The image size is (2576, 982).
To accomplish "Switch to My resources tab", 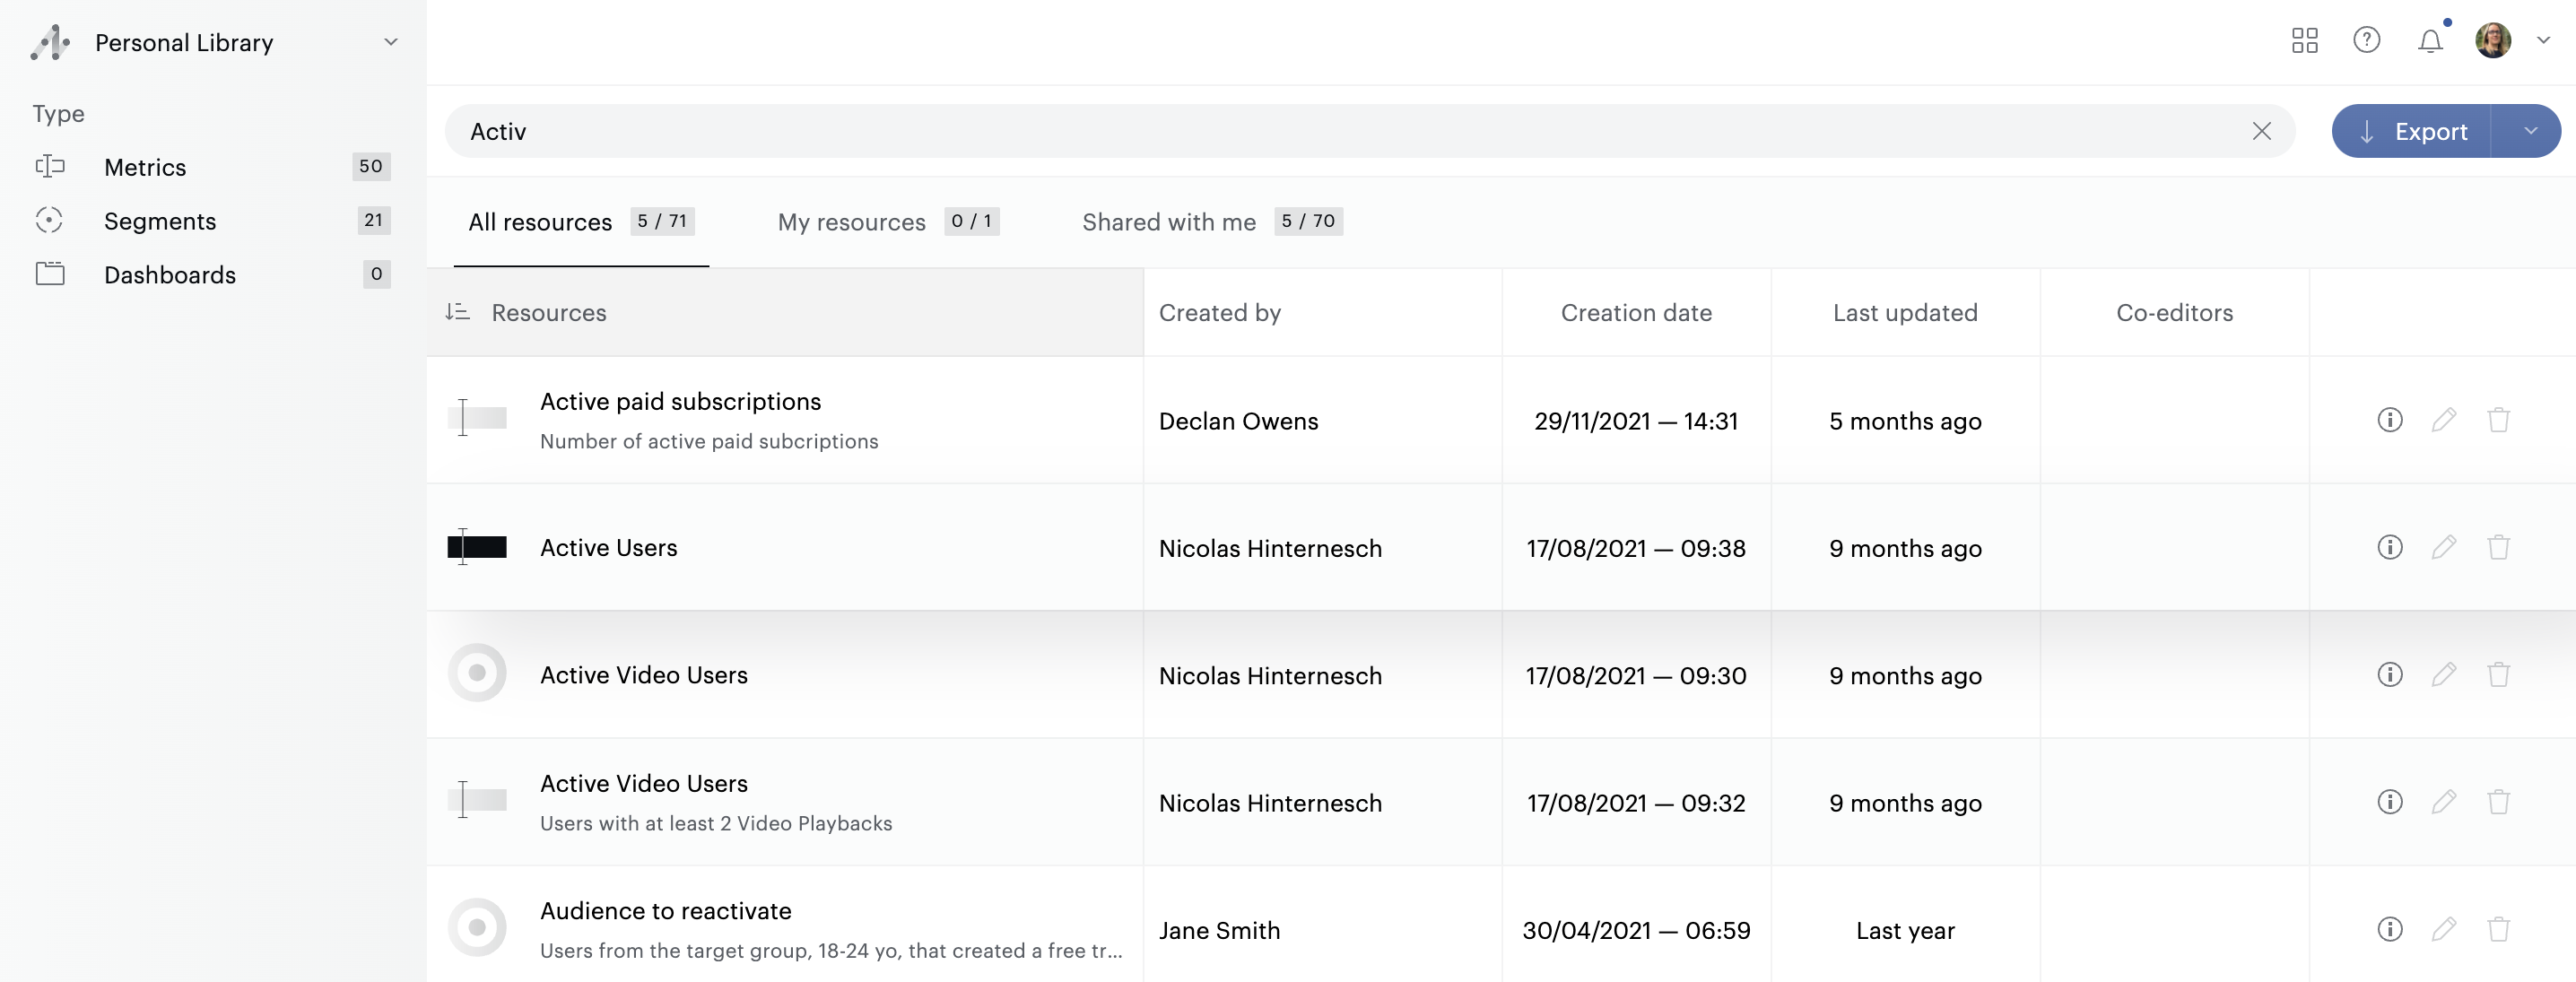I will (x=851, y=222).
